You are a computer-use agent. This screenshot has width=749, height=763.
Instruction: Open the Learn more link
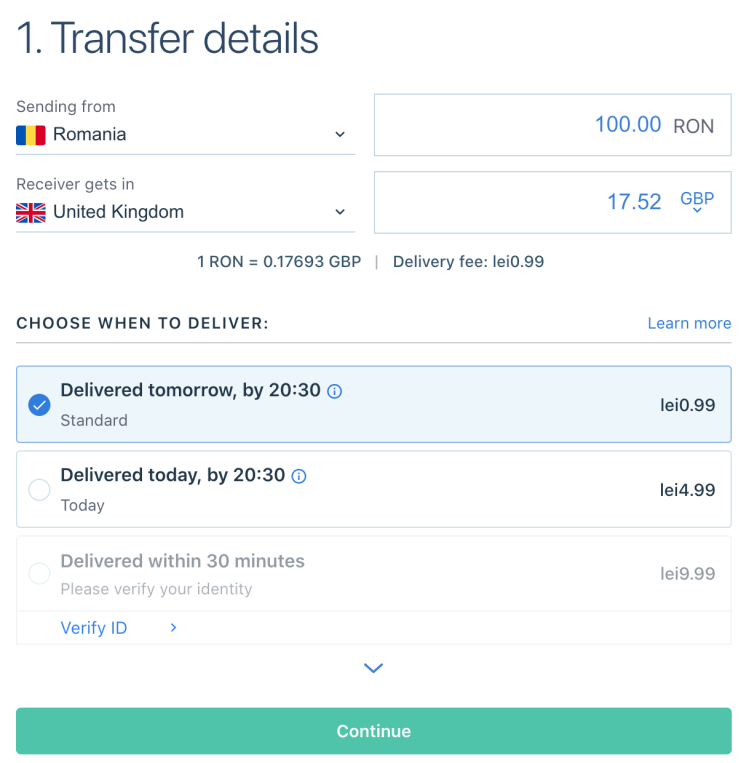[689, 323]
